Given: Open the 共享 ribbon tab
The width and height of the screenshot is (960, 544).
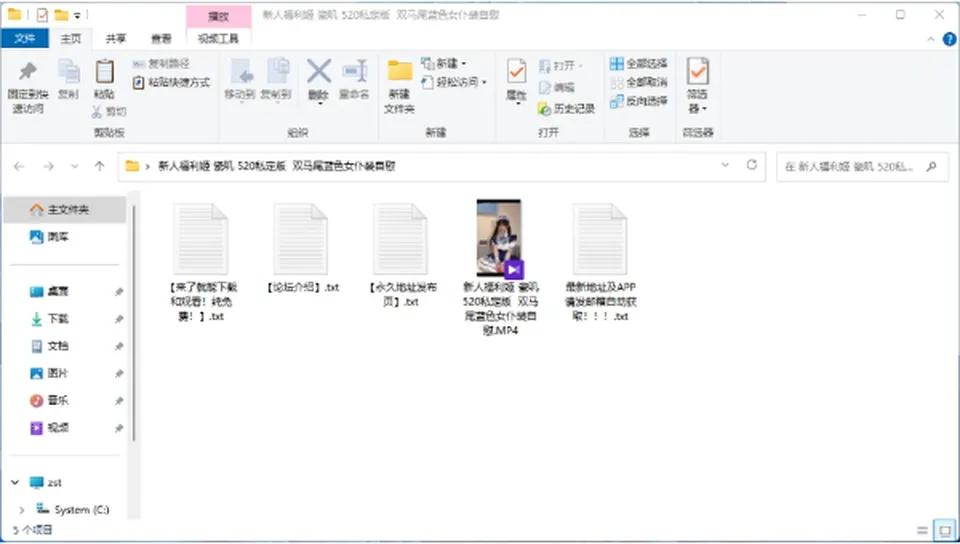Looking at the screenshot, I should (x=116, y=39).
